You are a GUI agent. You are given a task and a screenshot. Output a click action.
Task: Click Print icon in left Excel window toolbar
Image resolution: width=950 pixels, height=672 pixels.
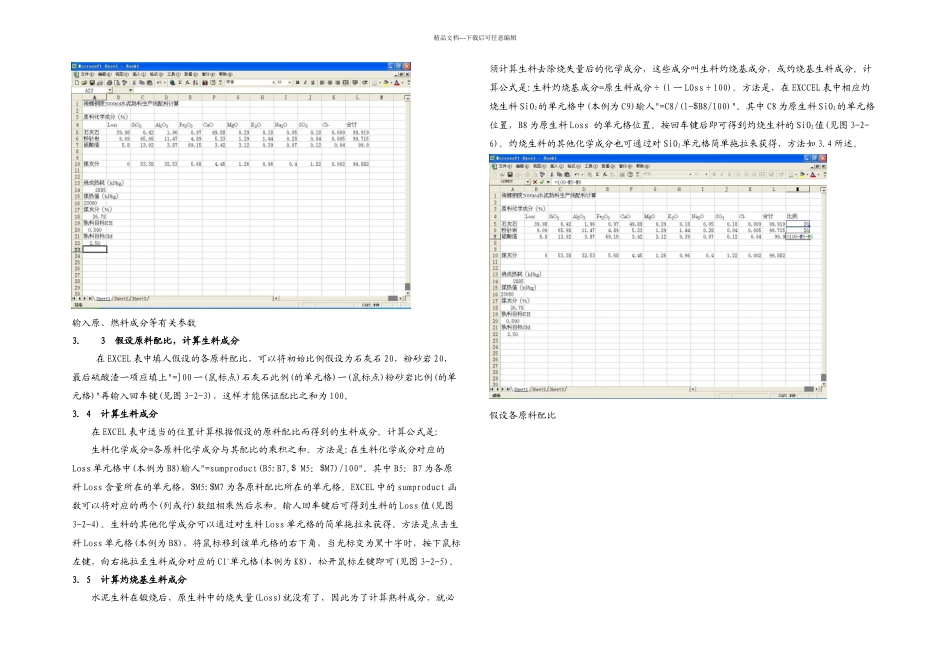click(x=109, y=82)
